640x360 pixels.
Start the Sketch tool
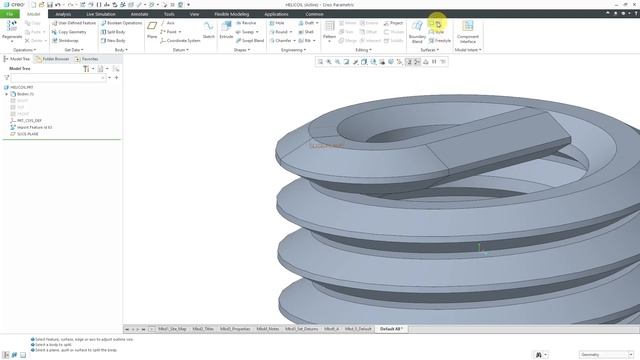pyautogui.click(x=209, y=30)
